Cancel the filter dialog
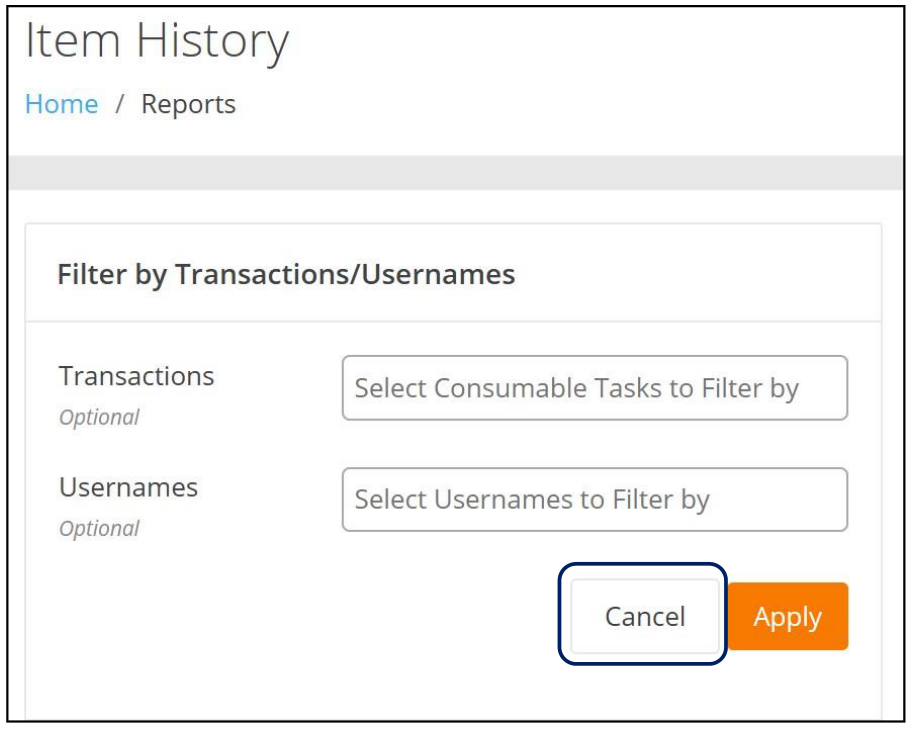This screenshot has height=729, width=912. click(645, 616)
